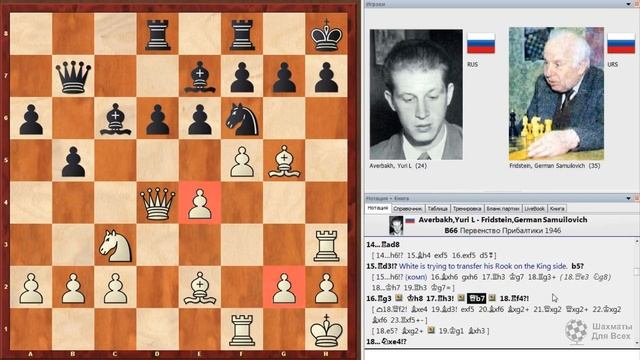
Task: Select the white bishop on g5
Action: tap(284, 161)
